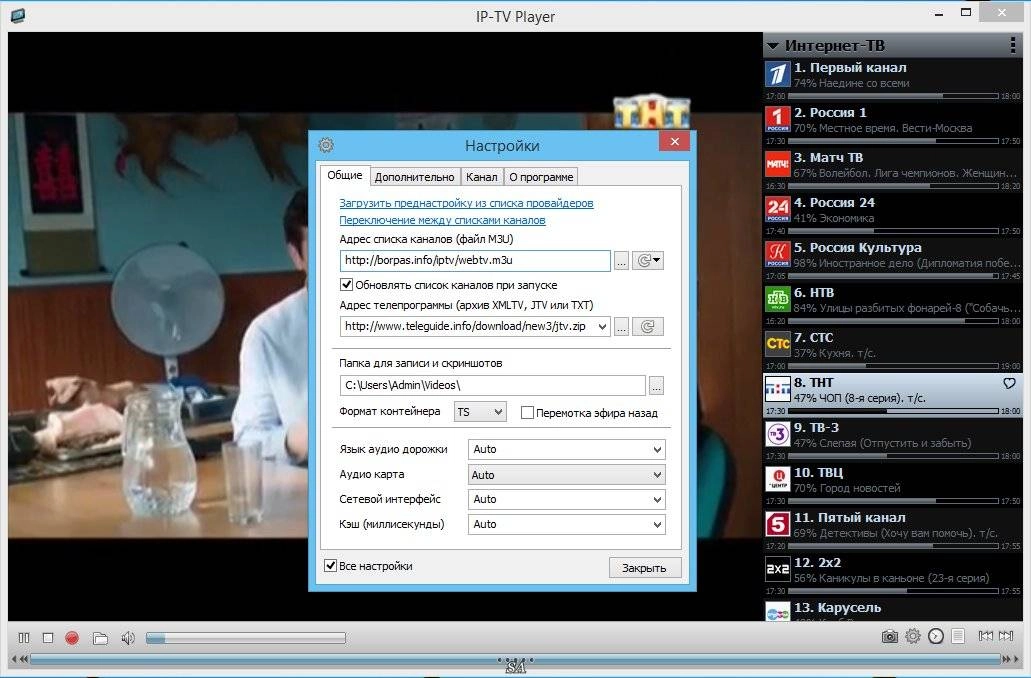This screenshot has height=678, width=1031.
Task: Toggle the channel list panel icon
Action: coord(958,636)
